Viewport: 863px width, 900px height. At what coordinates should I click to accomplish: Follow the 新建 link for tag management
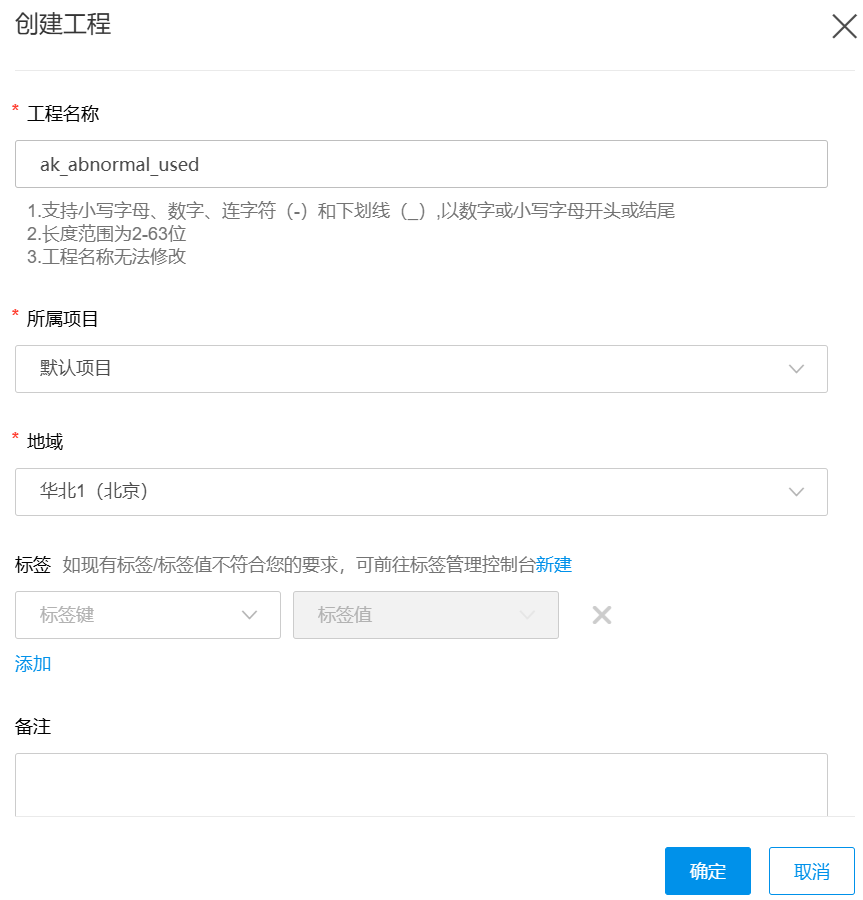(553, 564)
